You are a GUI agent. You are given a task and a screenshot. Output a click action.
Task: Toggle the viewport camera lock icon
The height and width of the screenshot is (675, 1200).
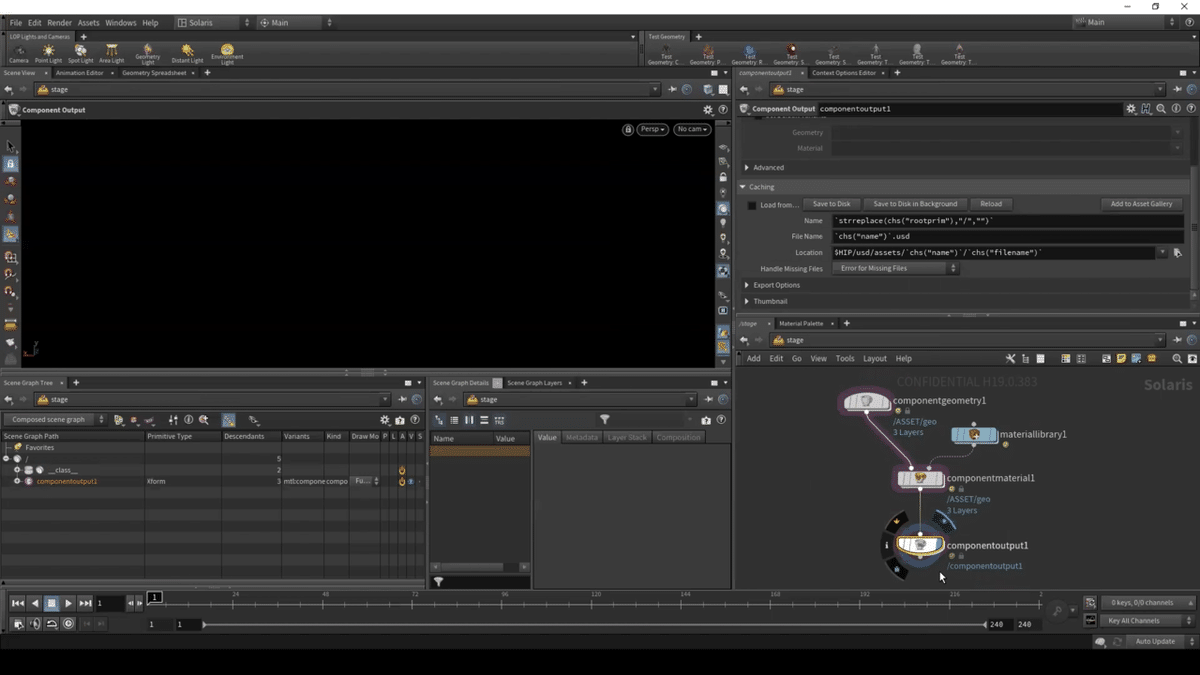(628, 129)
